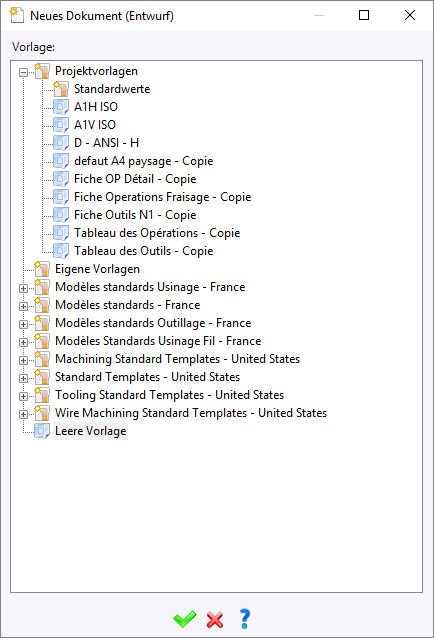Expand Modèles standards Usinage - France
Viewport: 434px width, 638px height.
(24, 288)
